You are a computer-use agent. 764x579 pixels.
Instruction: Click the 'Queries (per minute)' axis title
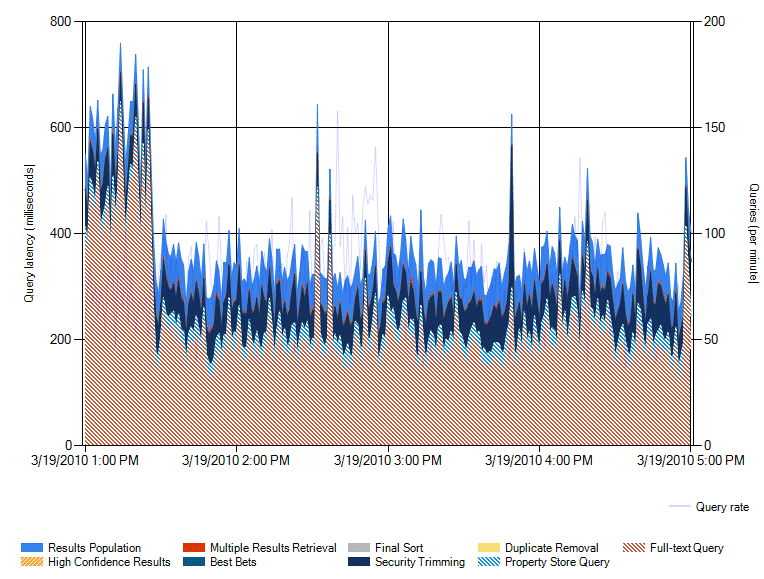(x=753, y=233)
